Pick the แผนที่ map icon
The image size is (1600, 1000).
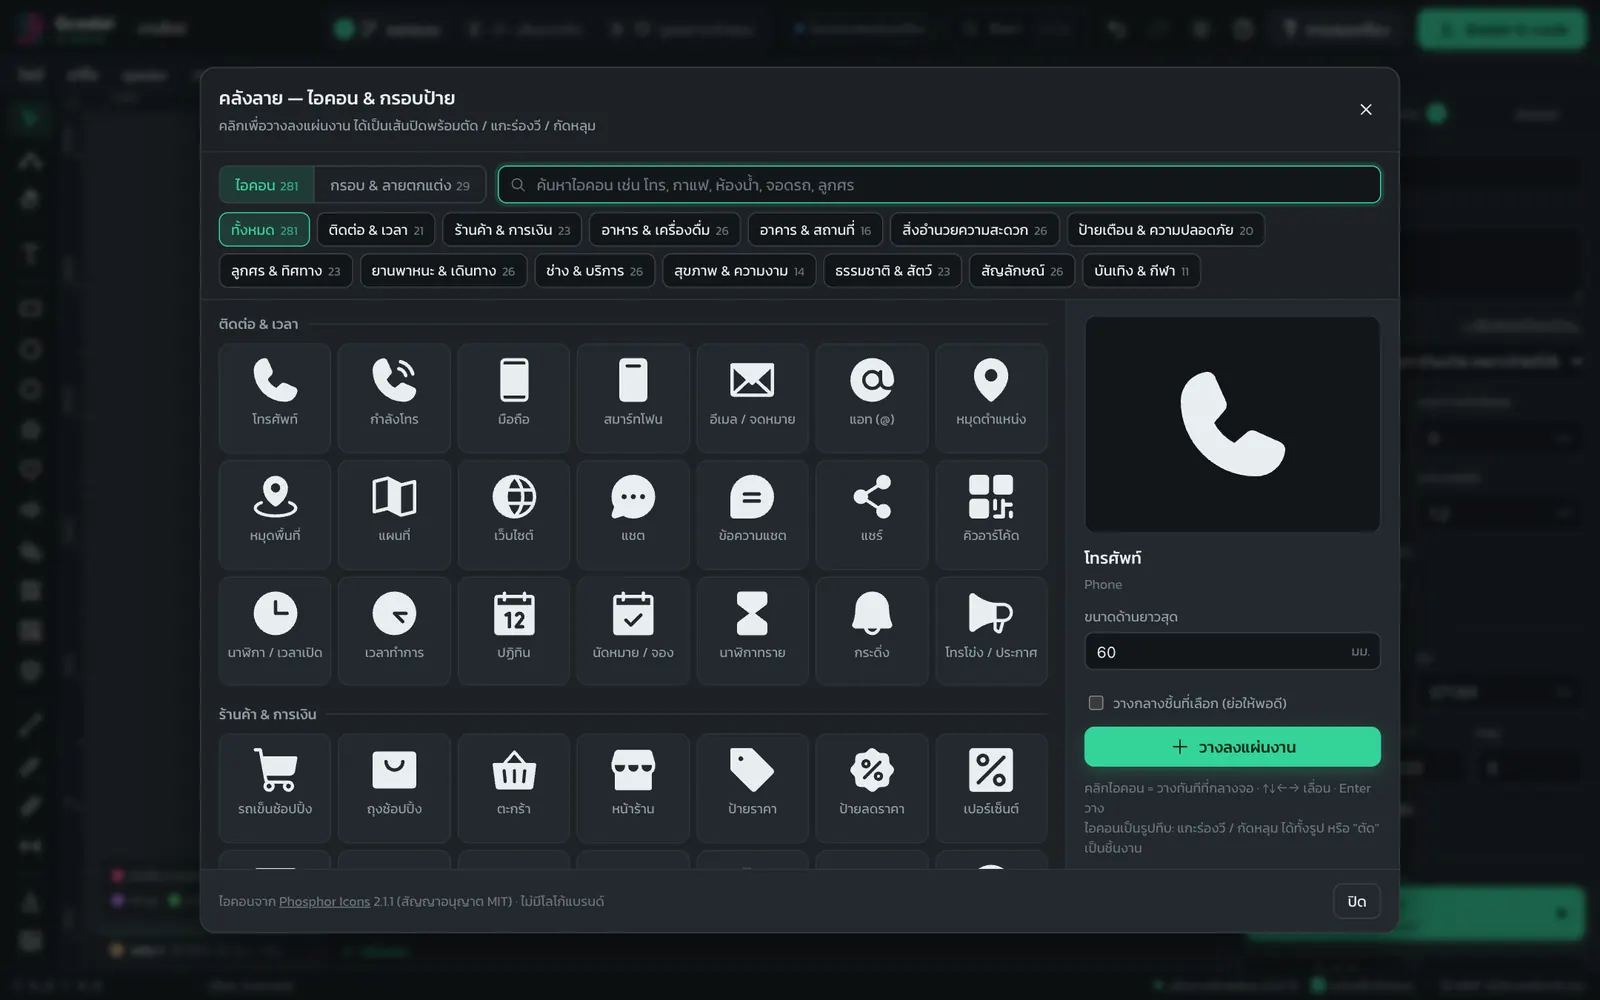tap(394, 515)
